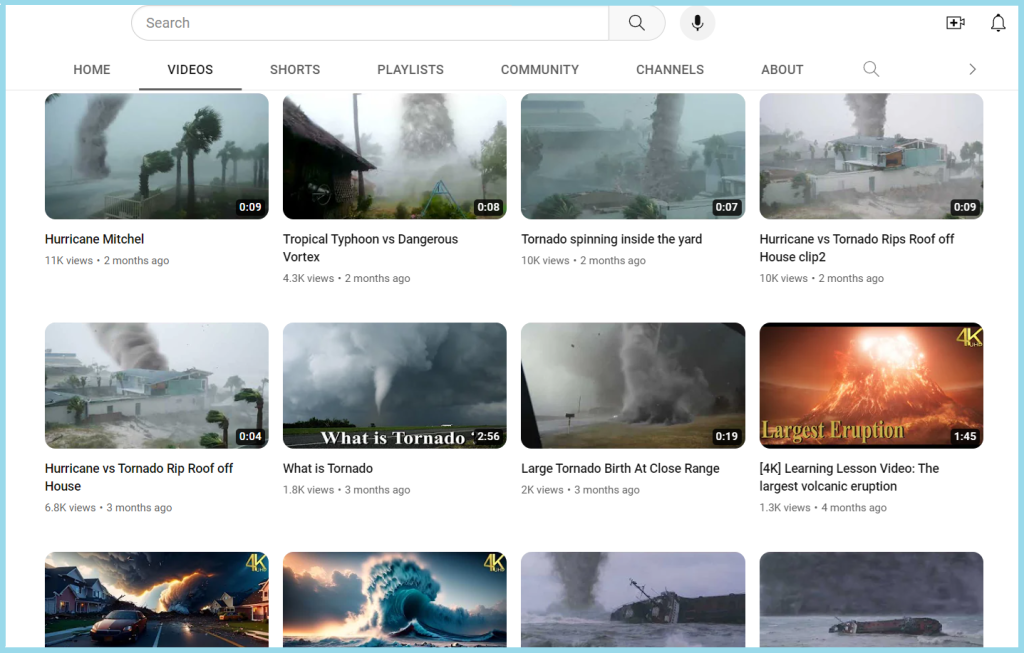
Task: Click Tornado spinning inside the yard title
Action: pos(611,239)
